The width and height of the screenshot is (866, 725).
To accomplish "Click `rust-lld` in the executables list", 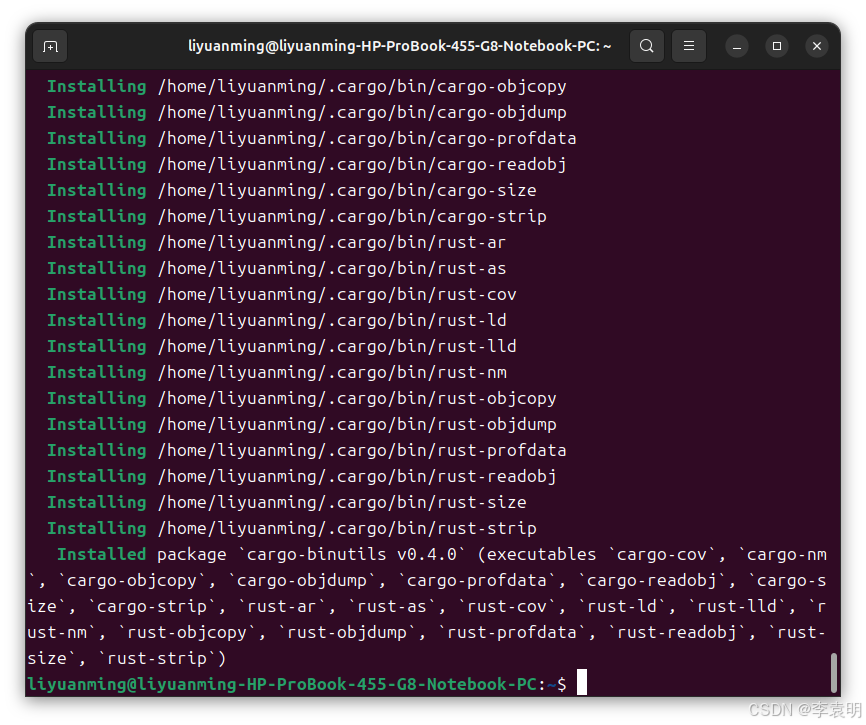I will coord(737,606).
